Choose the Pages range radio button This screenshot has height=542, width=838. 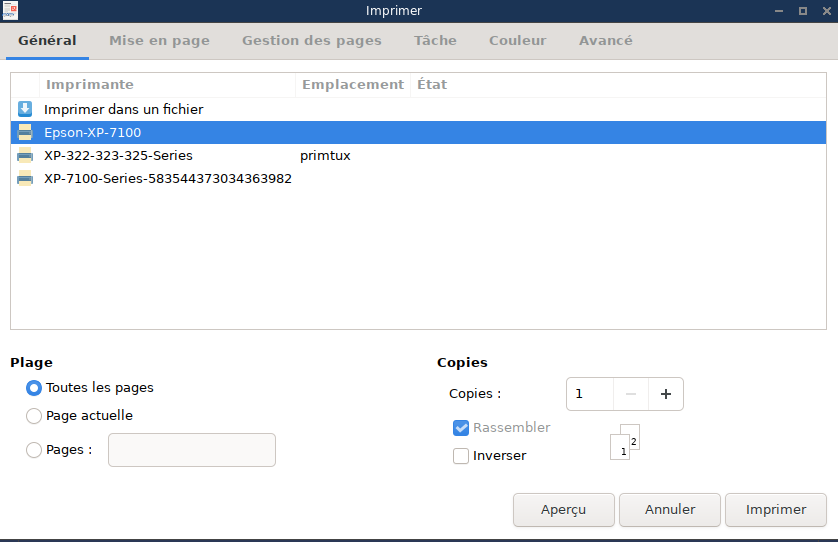pos(34,450)
